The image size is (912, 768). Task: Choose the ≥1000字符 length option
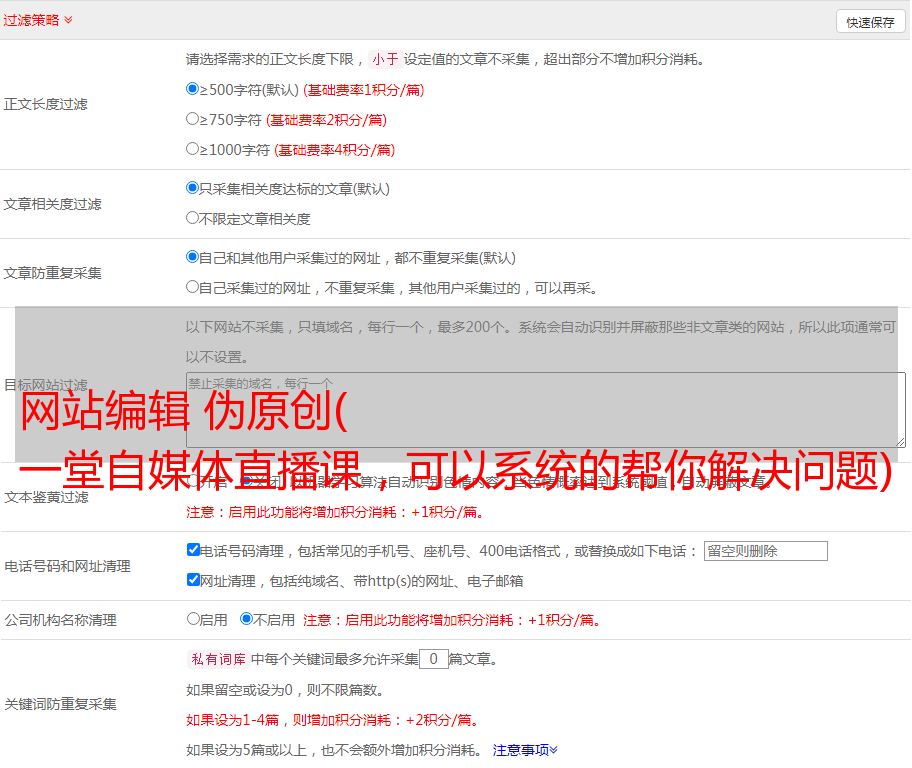pyautogui.click(x=193, y=149)
